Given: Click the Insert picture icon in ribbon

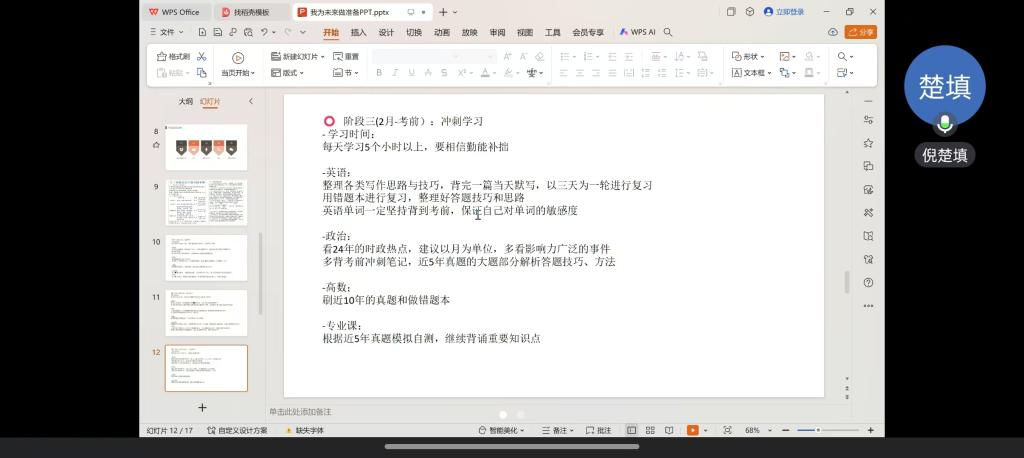Looking at the screenshot, I should coord(788,57).
